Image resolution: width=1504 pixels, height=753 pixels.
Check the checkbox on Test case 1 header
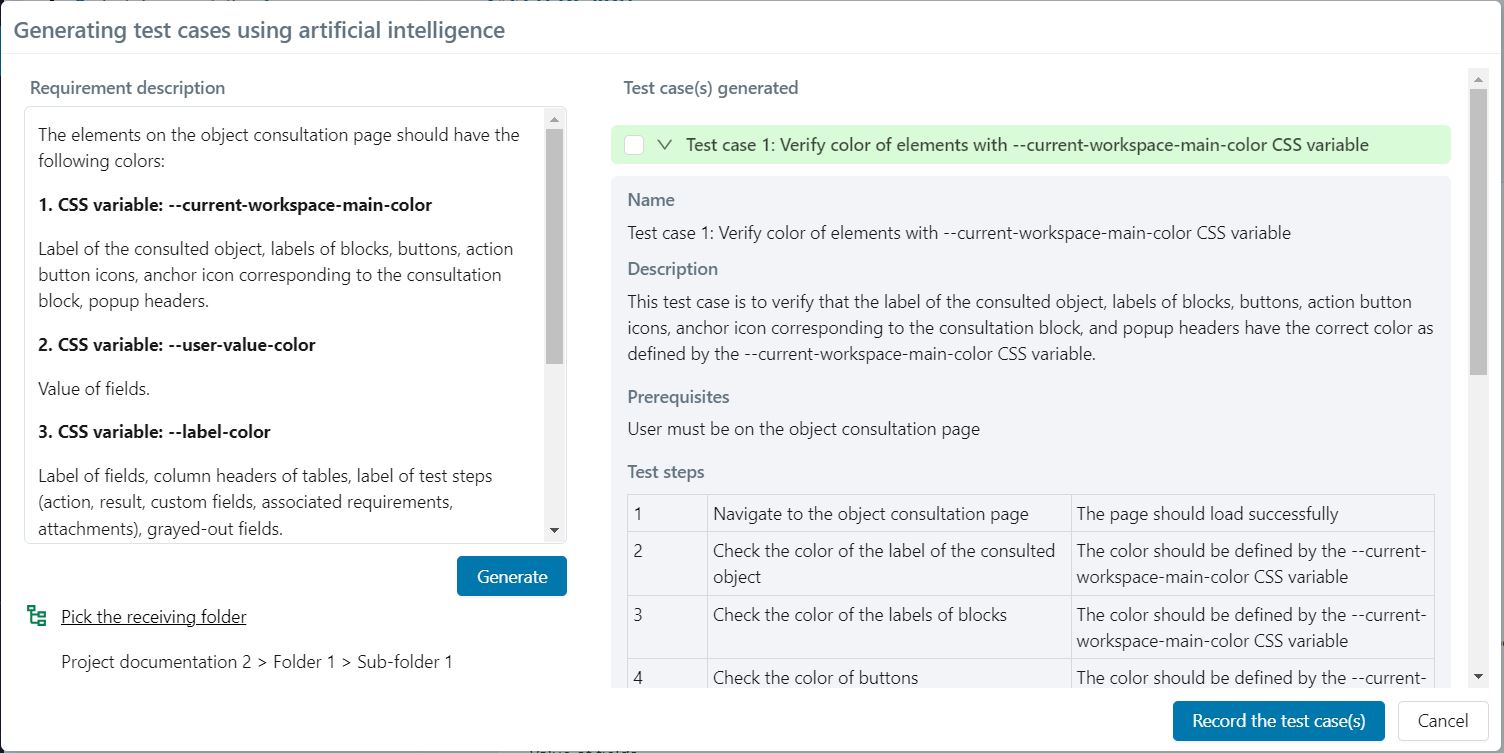pos(633,144)
